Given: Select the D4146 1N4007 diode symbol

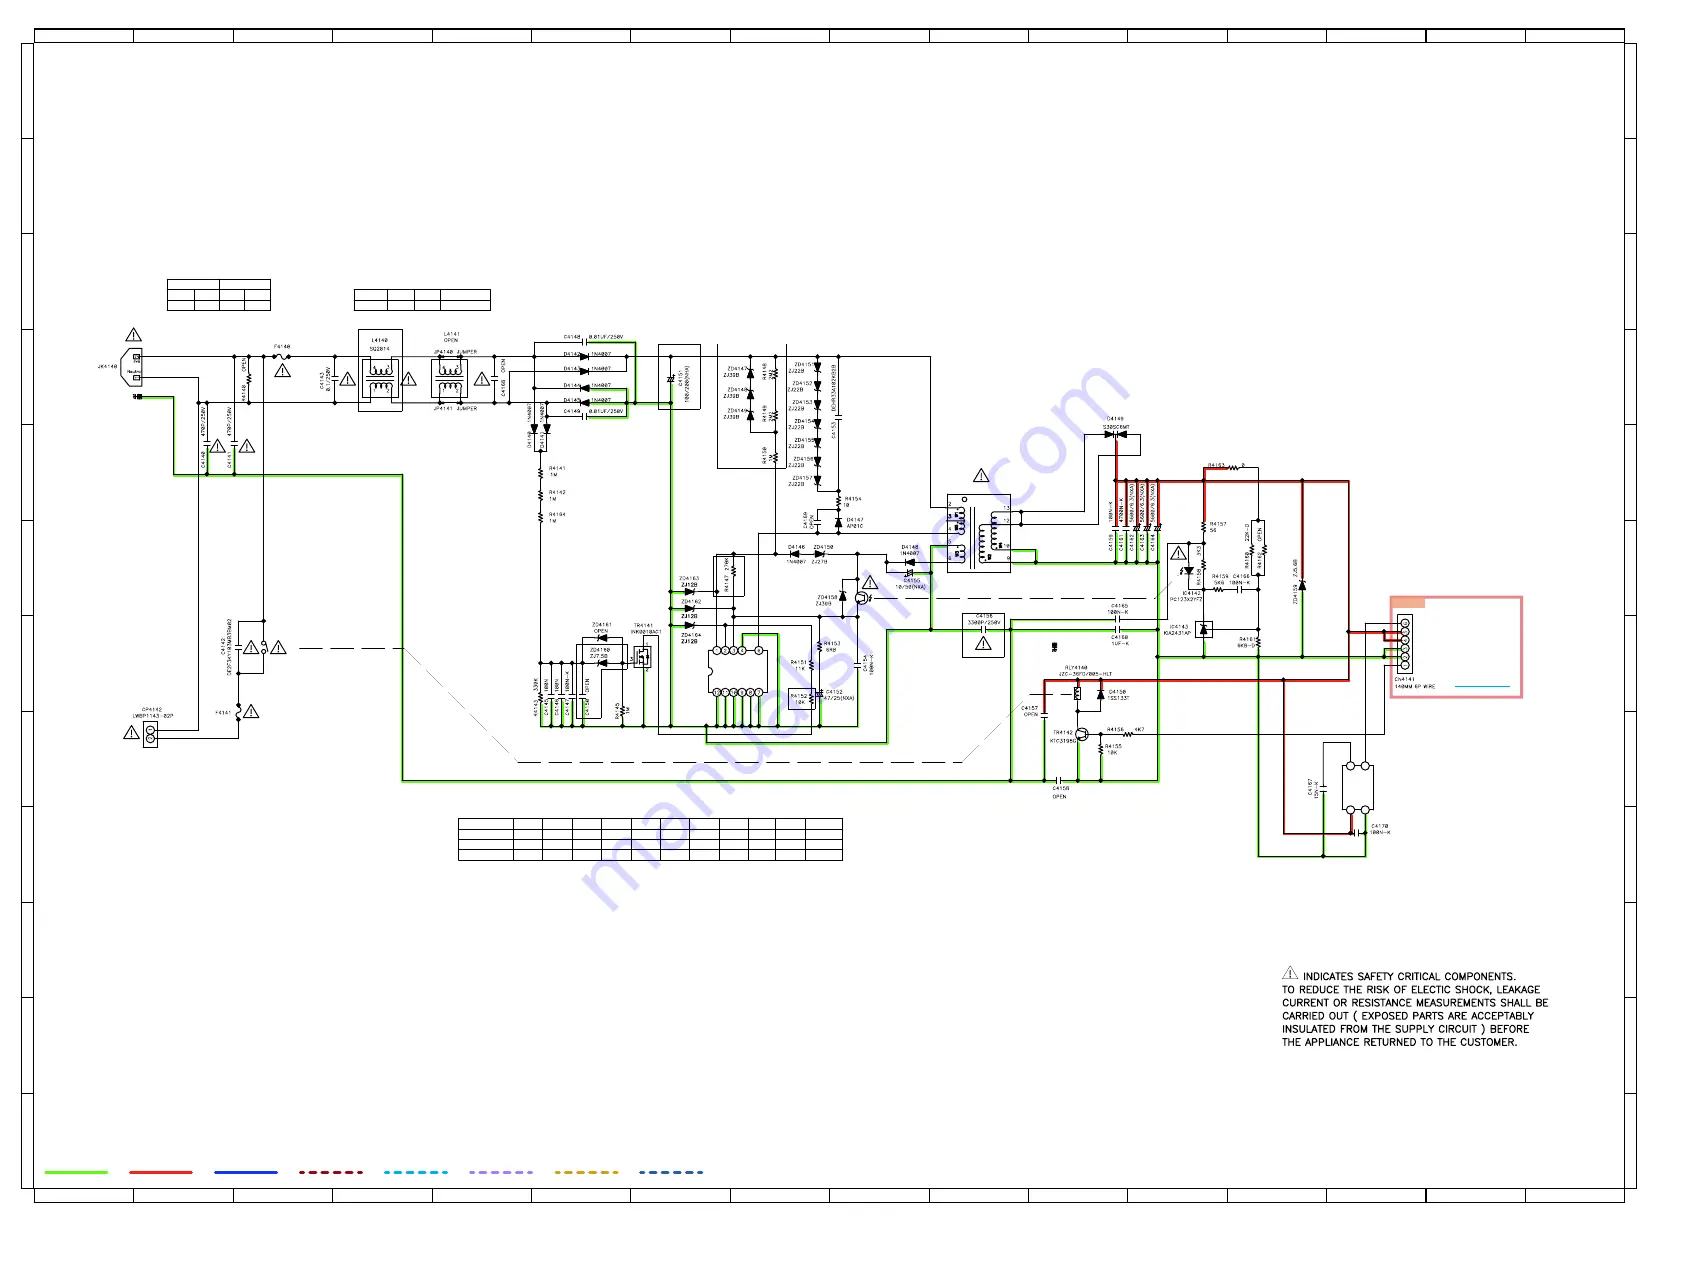Looking at the screenshot, I should [x=794, y=554].
